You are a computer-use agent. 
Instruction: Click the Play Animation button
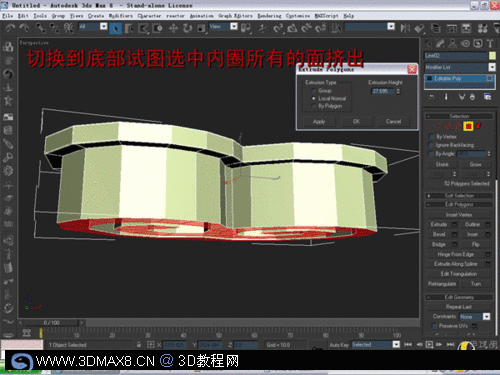point(429,344)
